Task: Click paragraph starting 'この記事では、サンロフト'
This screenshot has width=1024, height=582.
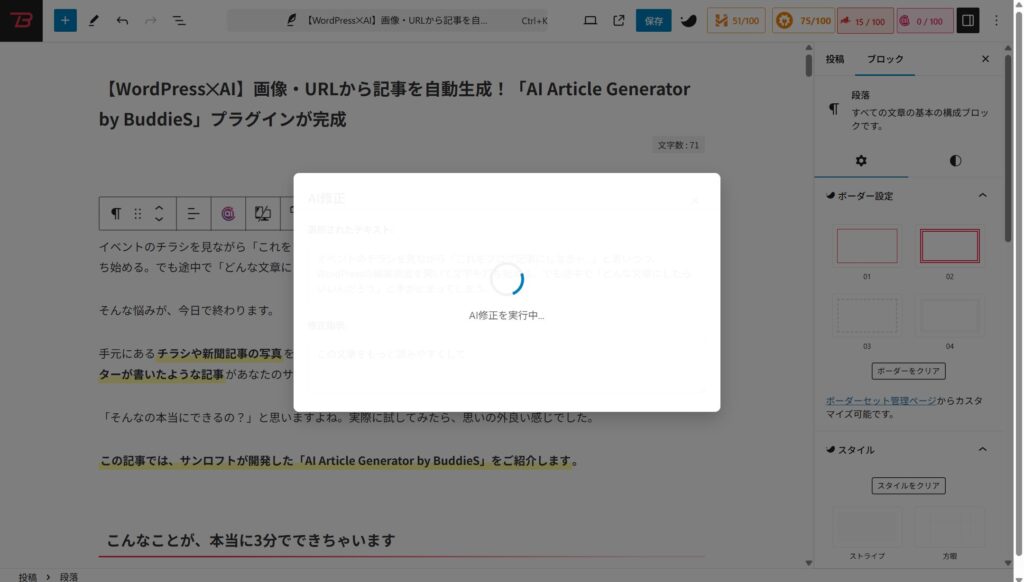Action: (339, 461)
